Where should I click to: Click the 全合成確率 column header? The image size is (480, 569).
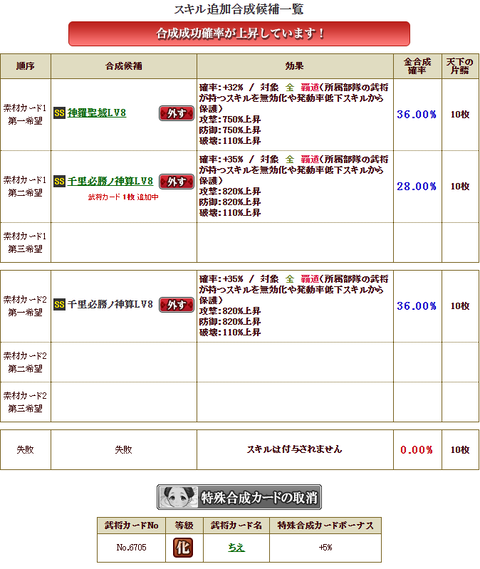tap(417, 66)
